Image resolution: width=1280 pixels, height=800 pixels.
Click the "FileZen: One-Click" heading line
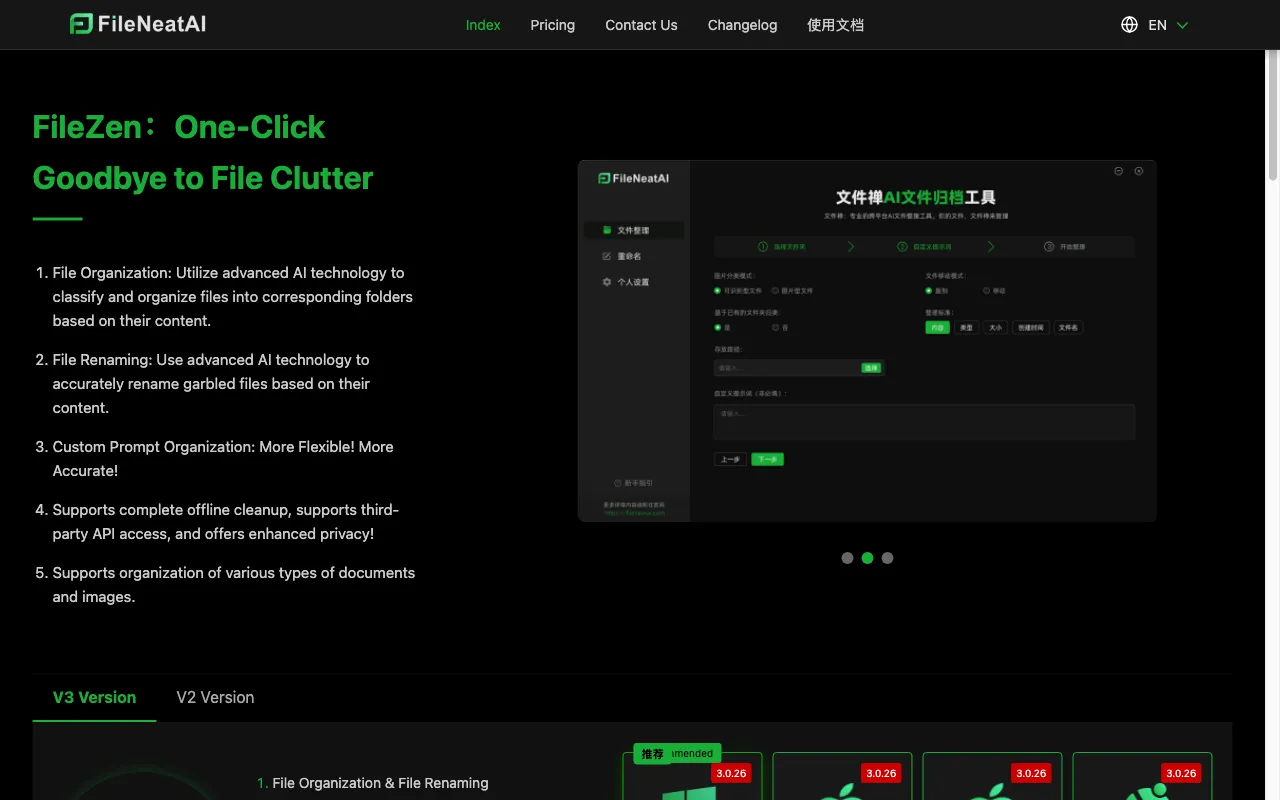[x=179, y=127]
